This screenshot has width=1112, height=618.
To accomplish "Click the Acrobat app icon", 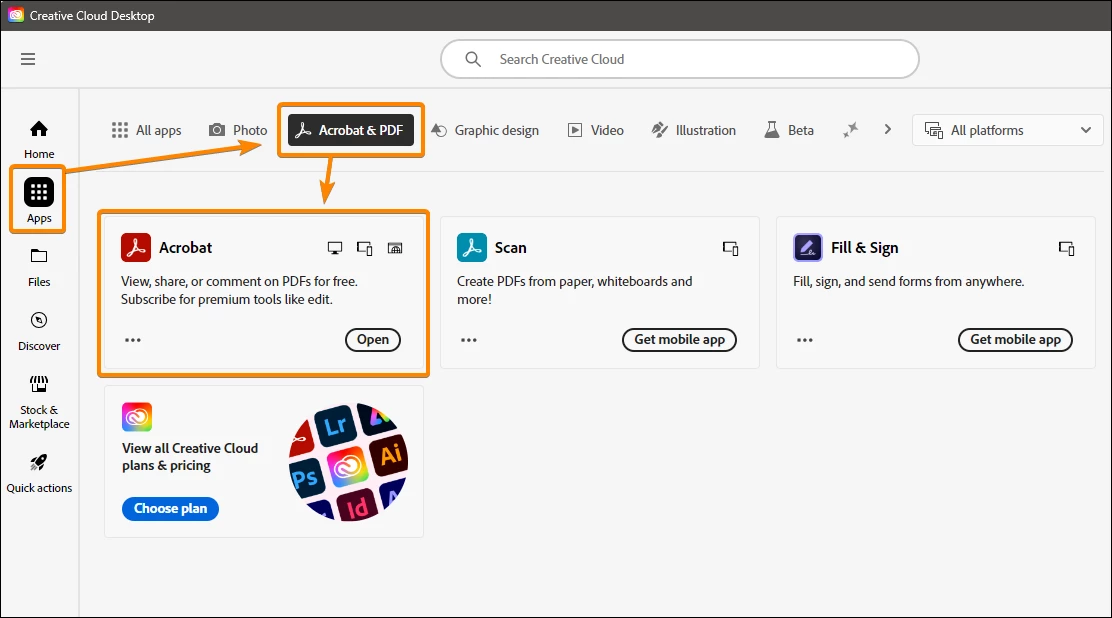I will tap(135, 248).
